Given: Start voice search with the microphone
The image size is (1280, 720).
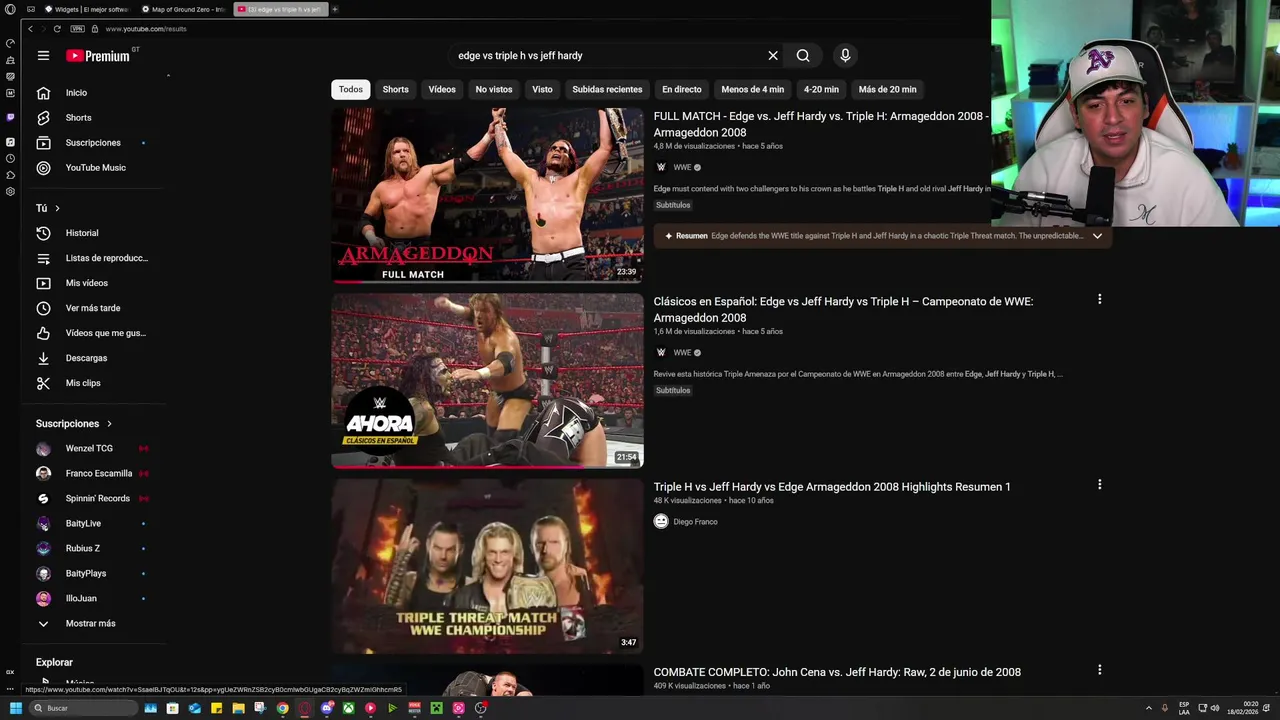Looking at the screenshot, I should point(845,56).
